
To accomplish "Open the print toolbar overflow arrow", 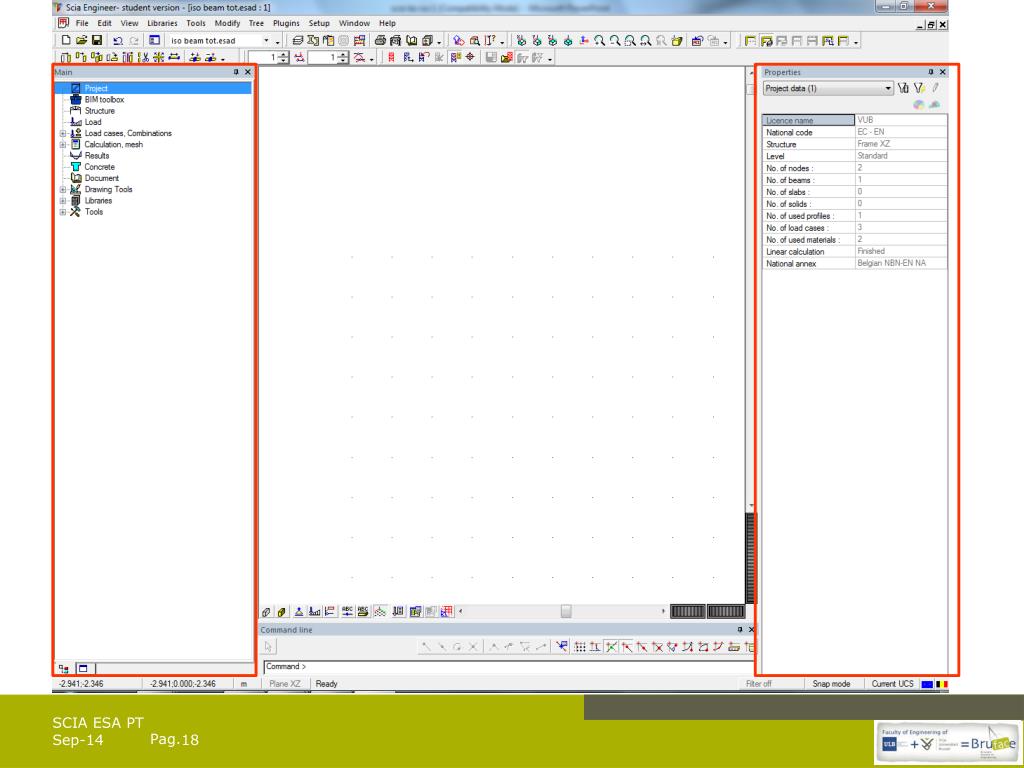I will [439, 42].
